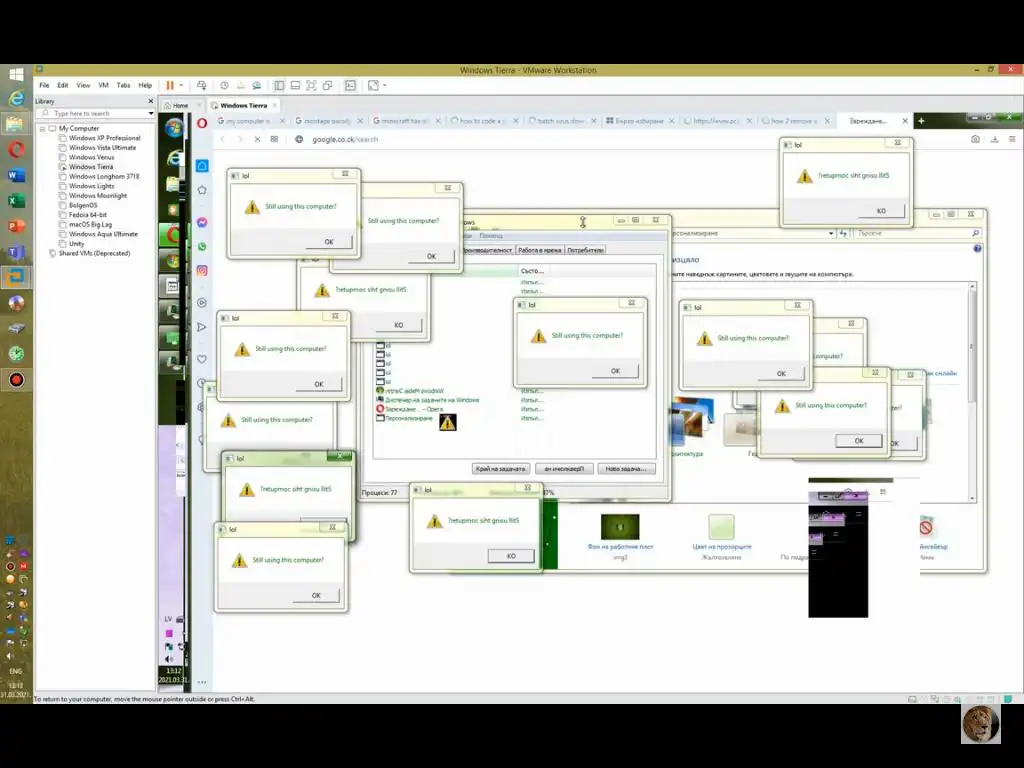Select macOS Big Lag in library
1024x768 pixels.
point(90,224)
